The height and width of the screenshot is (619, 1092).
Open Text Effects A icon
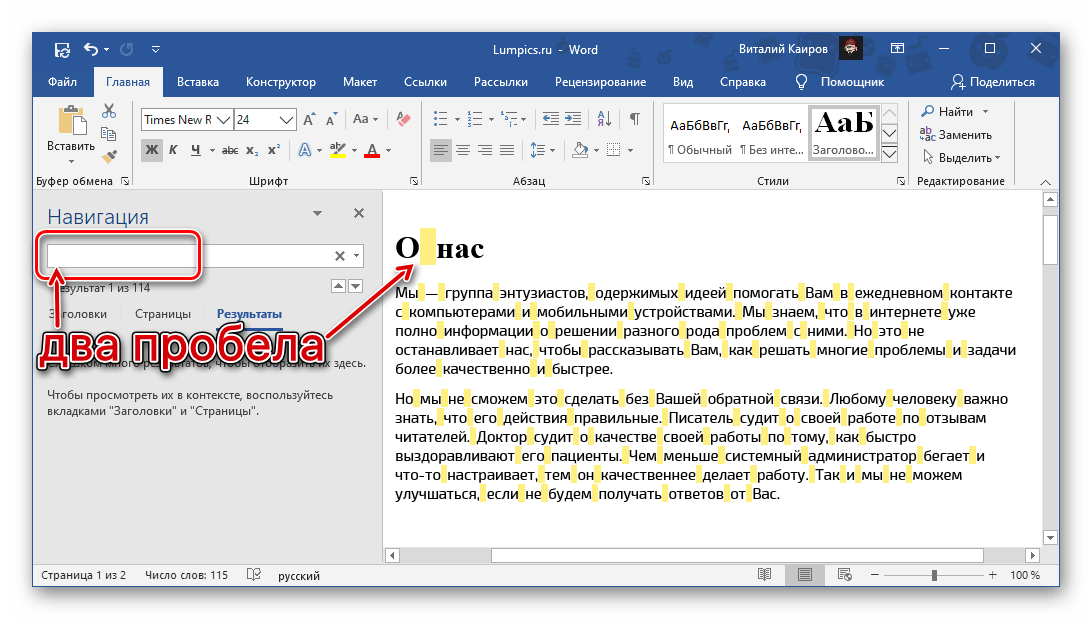pos(304,150)
